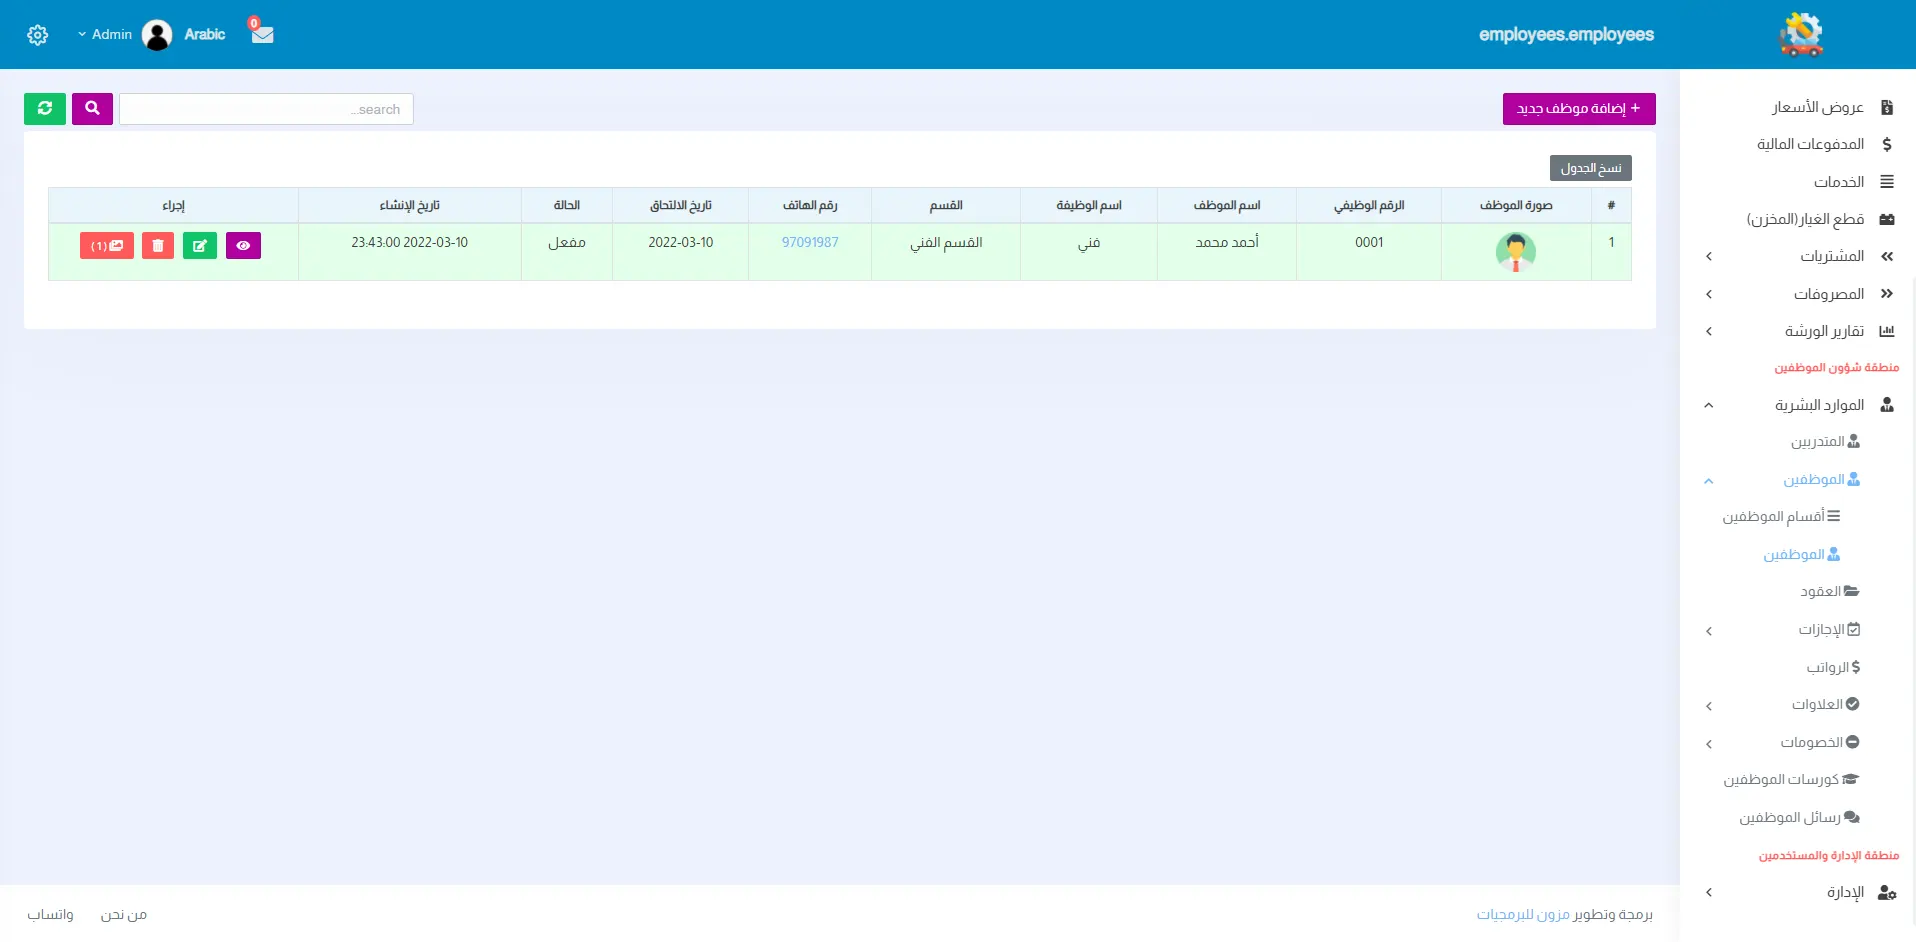Click the green refresh icon button
The height and width of the screenshot is (942, 1916).
[45, 109]
